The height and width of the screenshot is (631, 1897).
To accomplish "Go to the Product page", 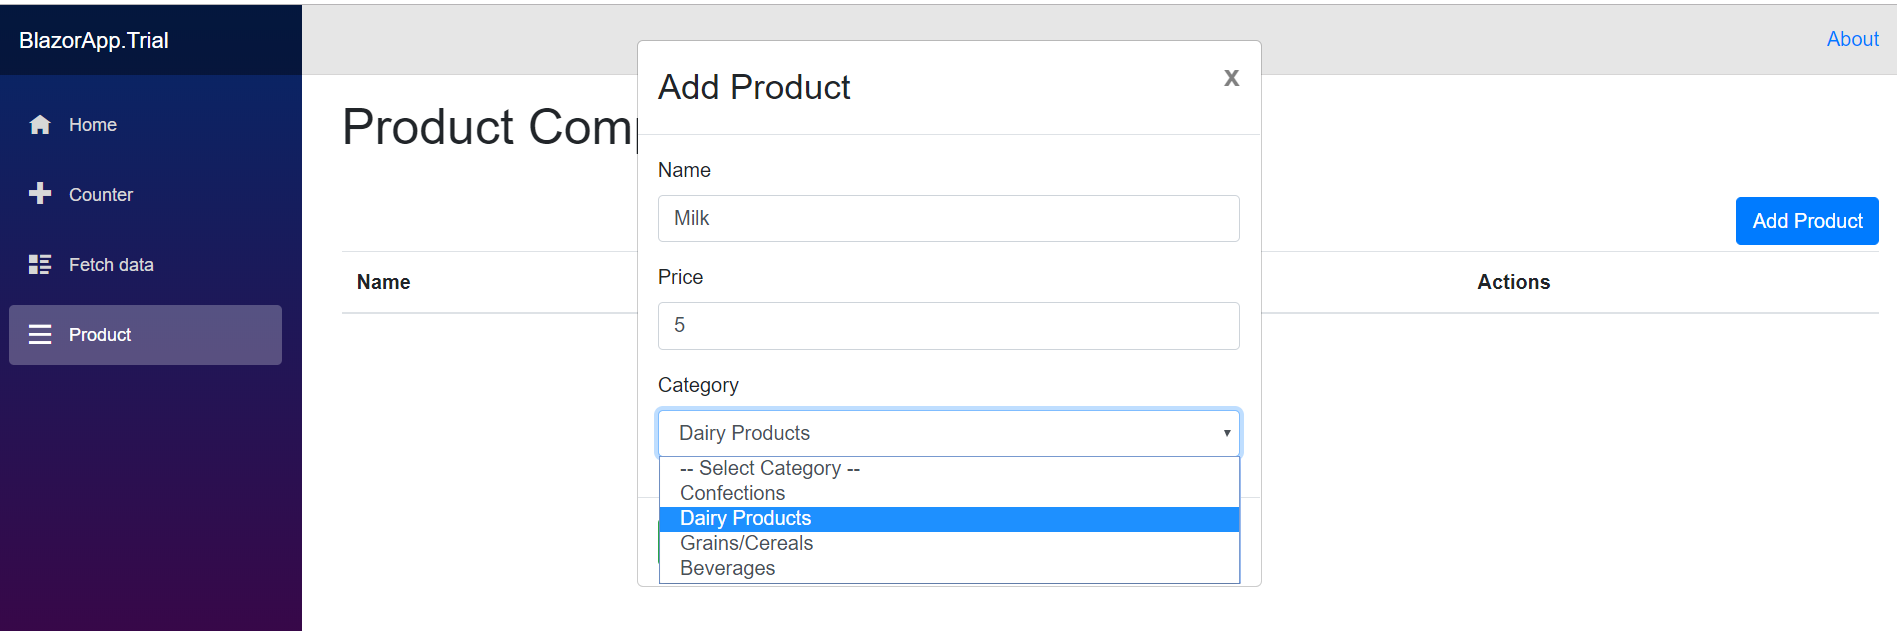I will pos(100,334).
